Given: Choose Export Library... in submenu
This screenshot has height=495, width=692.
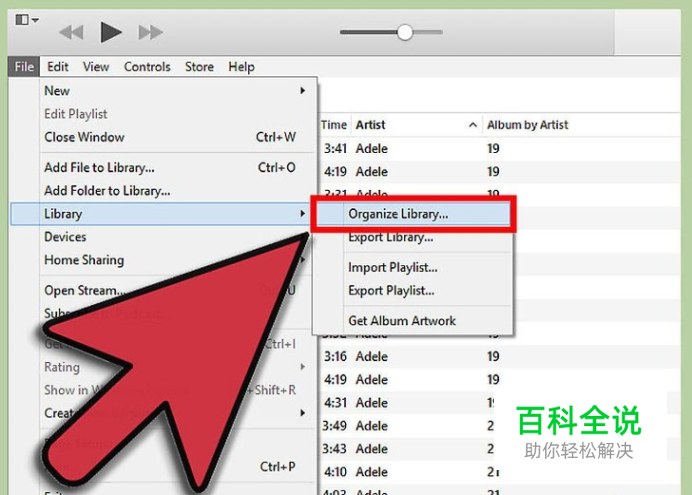Looking at the screenshot, I should tap(391, 237).
